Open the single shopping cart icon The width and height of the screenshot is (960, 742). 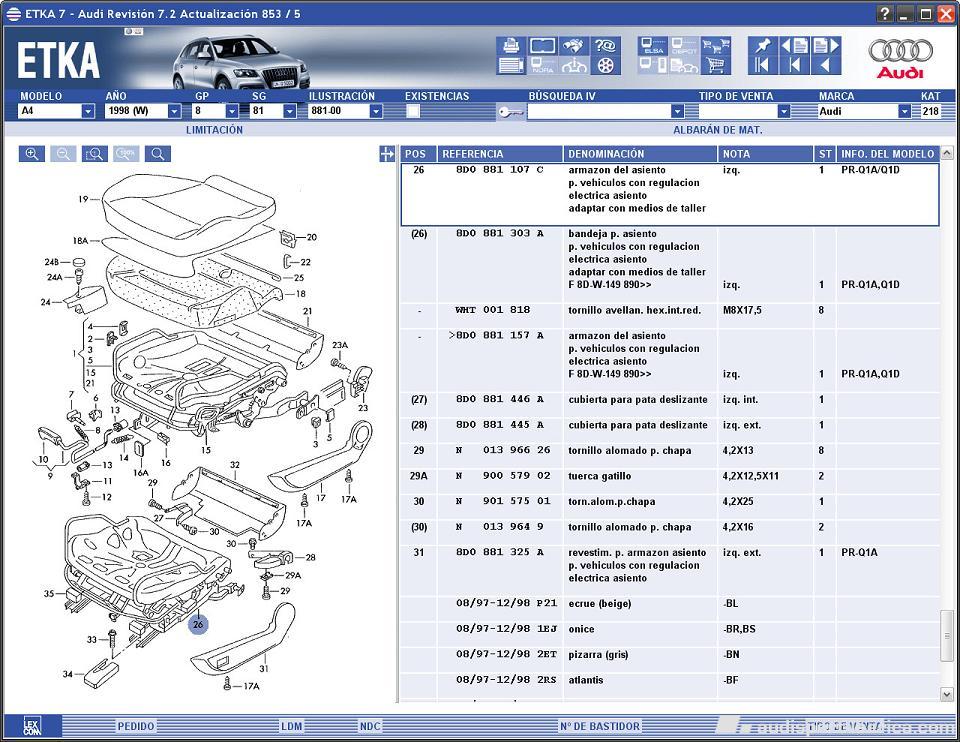[715, 65]
